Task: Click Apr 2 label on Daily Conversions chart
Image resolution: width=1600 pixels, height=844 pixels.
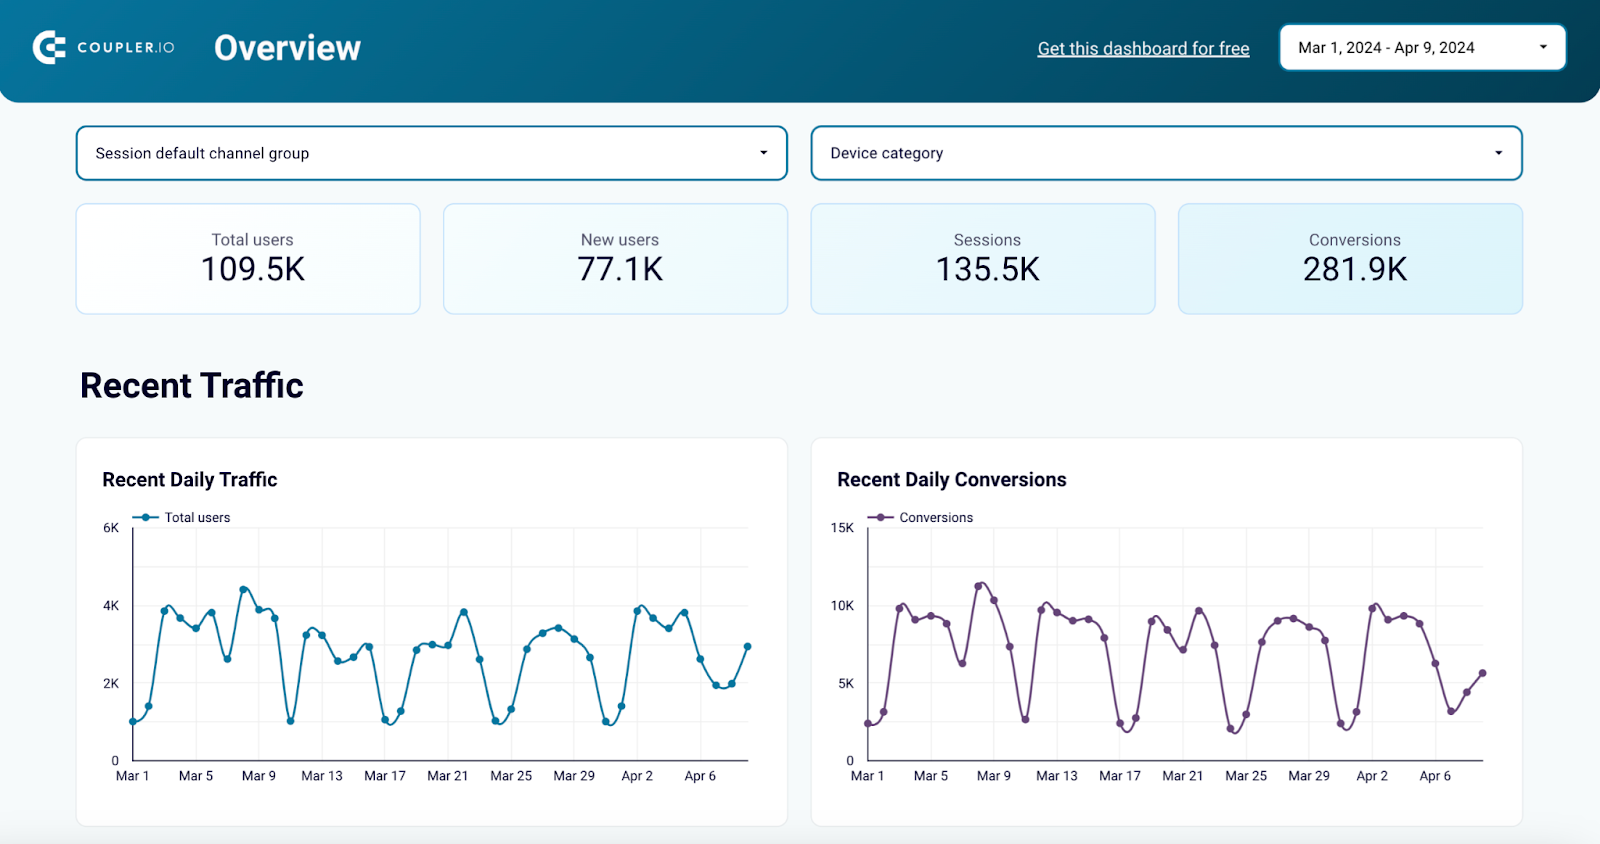Action: [1372, 776]
